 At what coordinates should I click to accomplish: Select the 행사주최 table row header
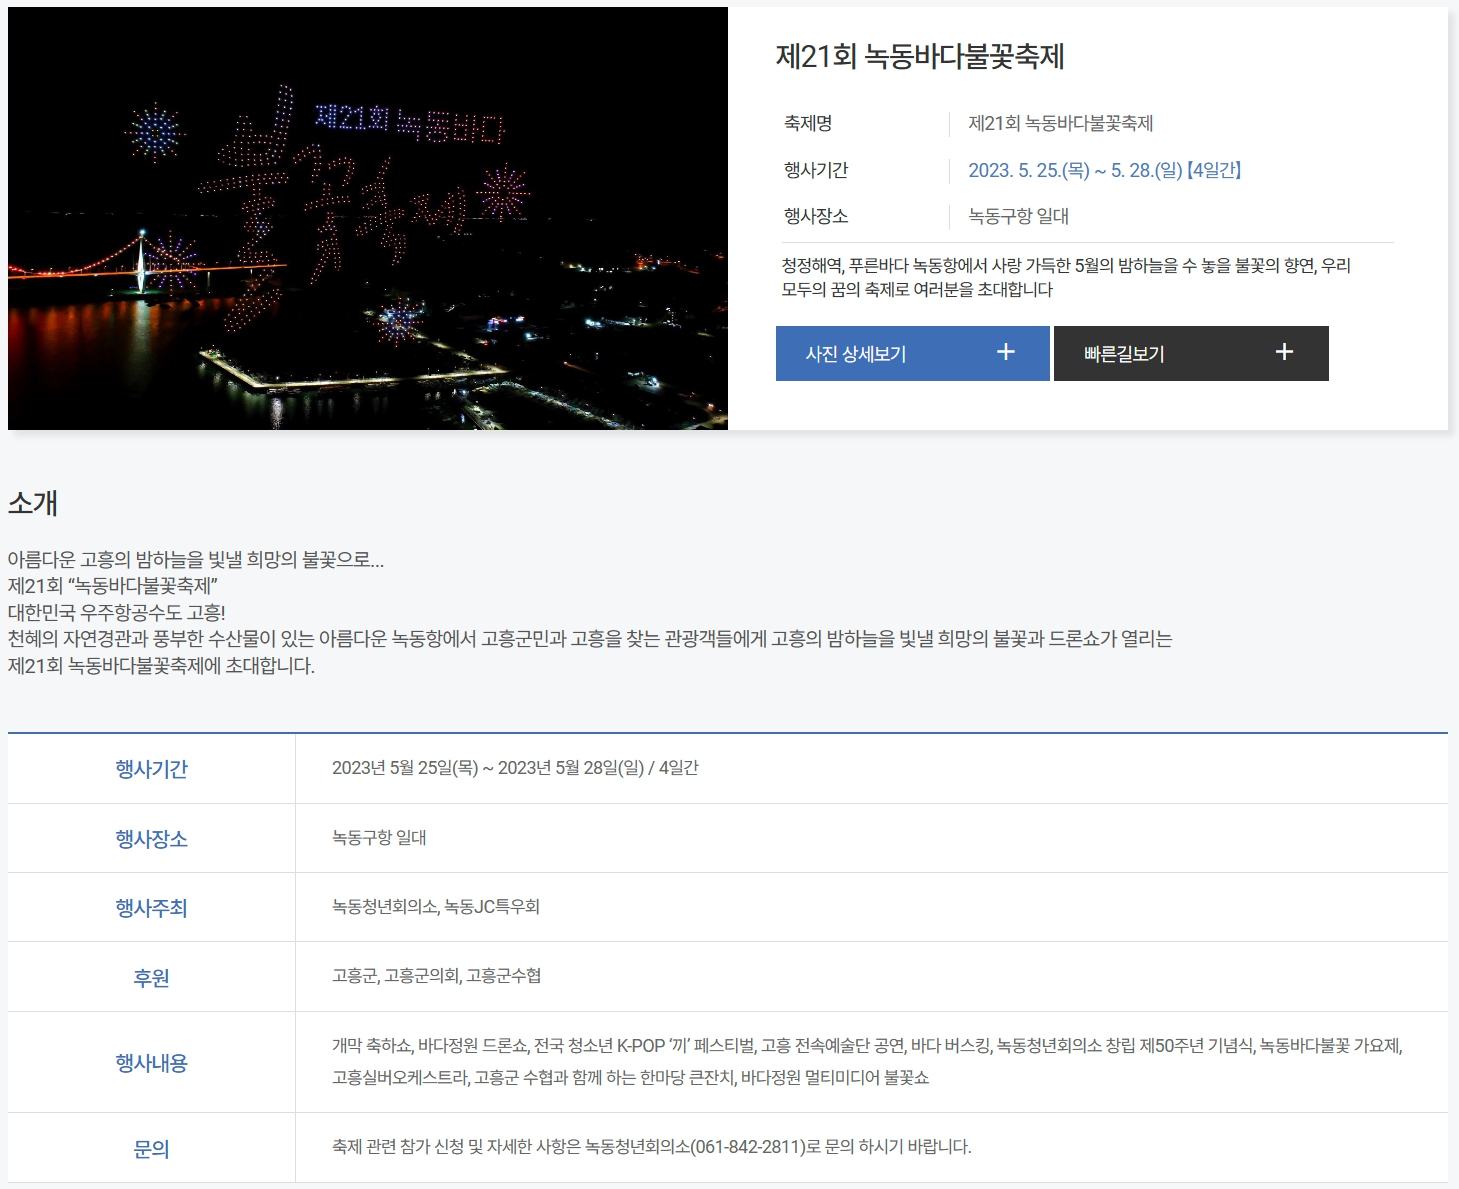151,908
